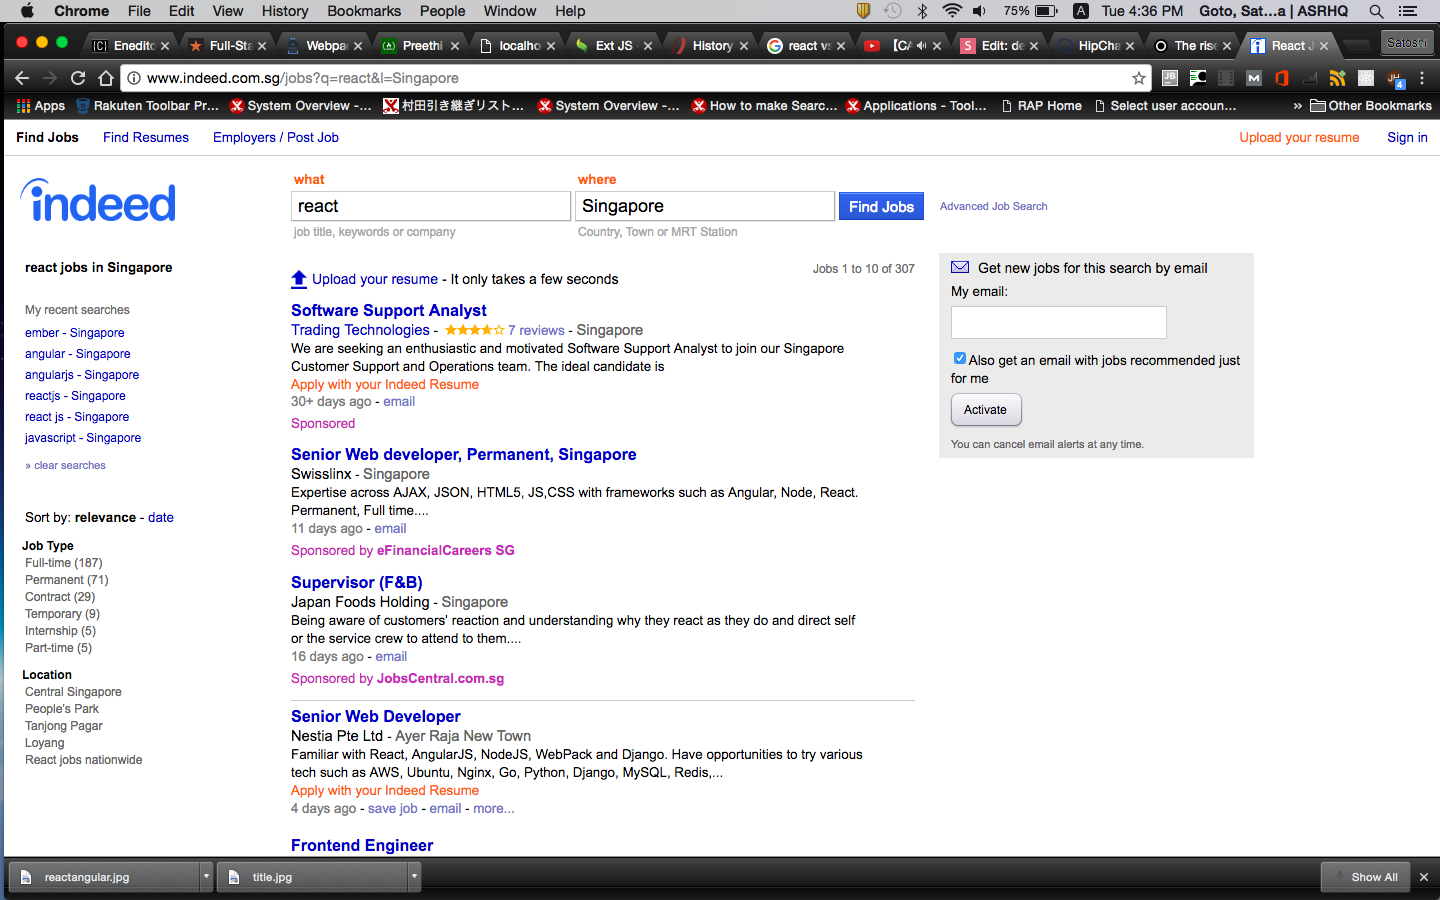
Task: Mute the audio indicator on the CA tab
Action: pyautogui.click(x=921, y=45)
